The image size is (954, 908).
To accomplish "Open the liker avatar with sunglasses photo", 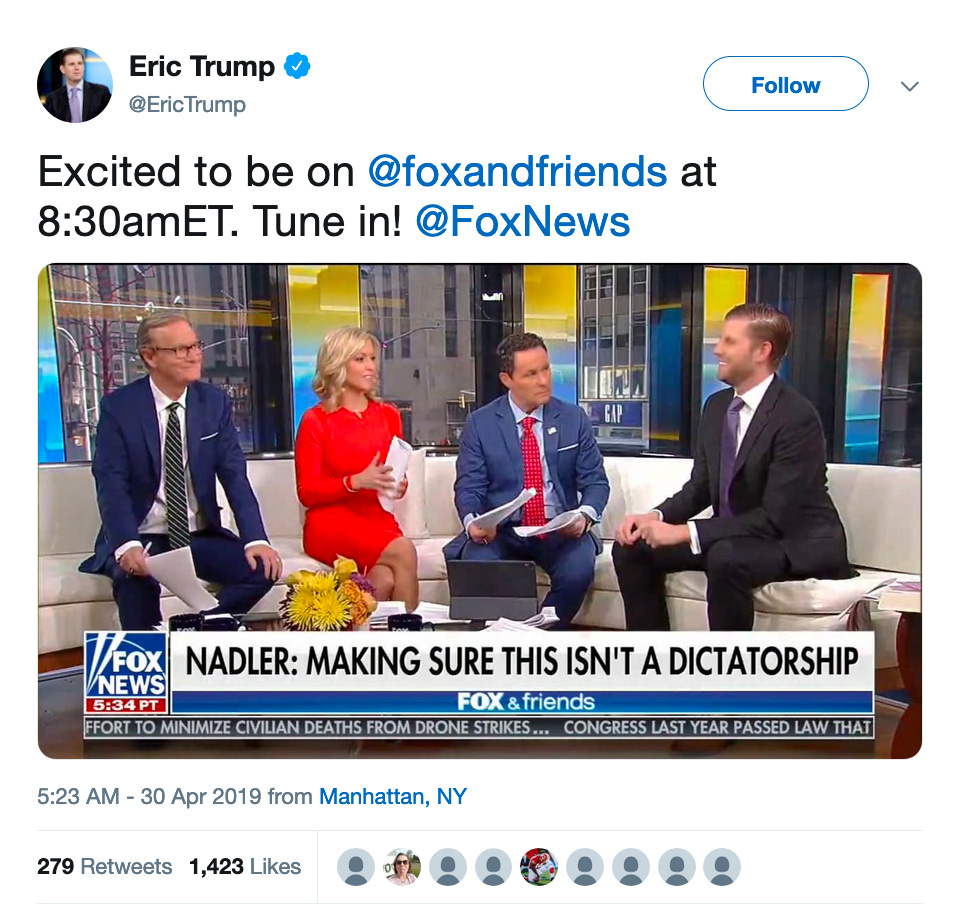I will (402, 867).
